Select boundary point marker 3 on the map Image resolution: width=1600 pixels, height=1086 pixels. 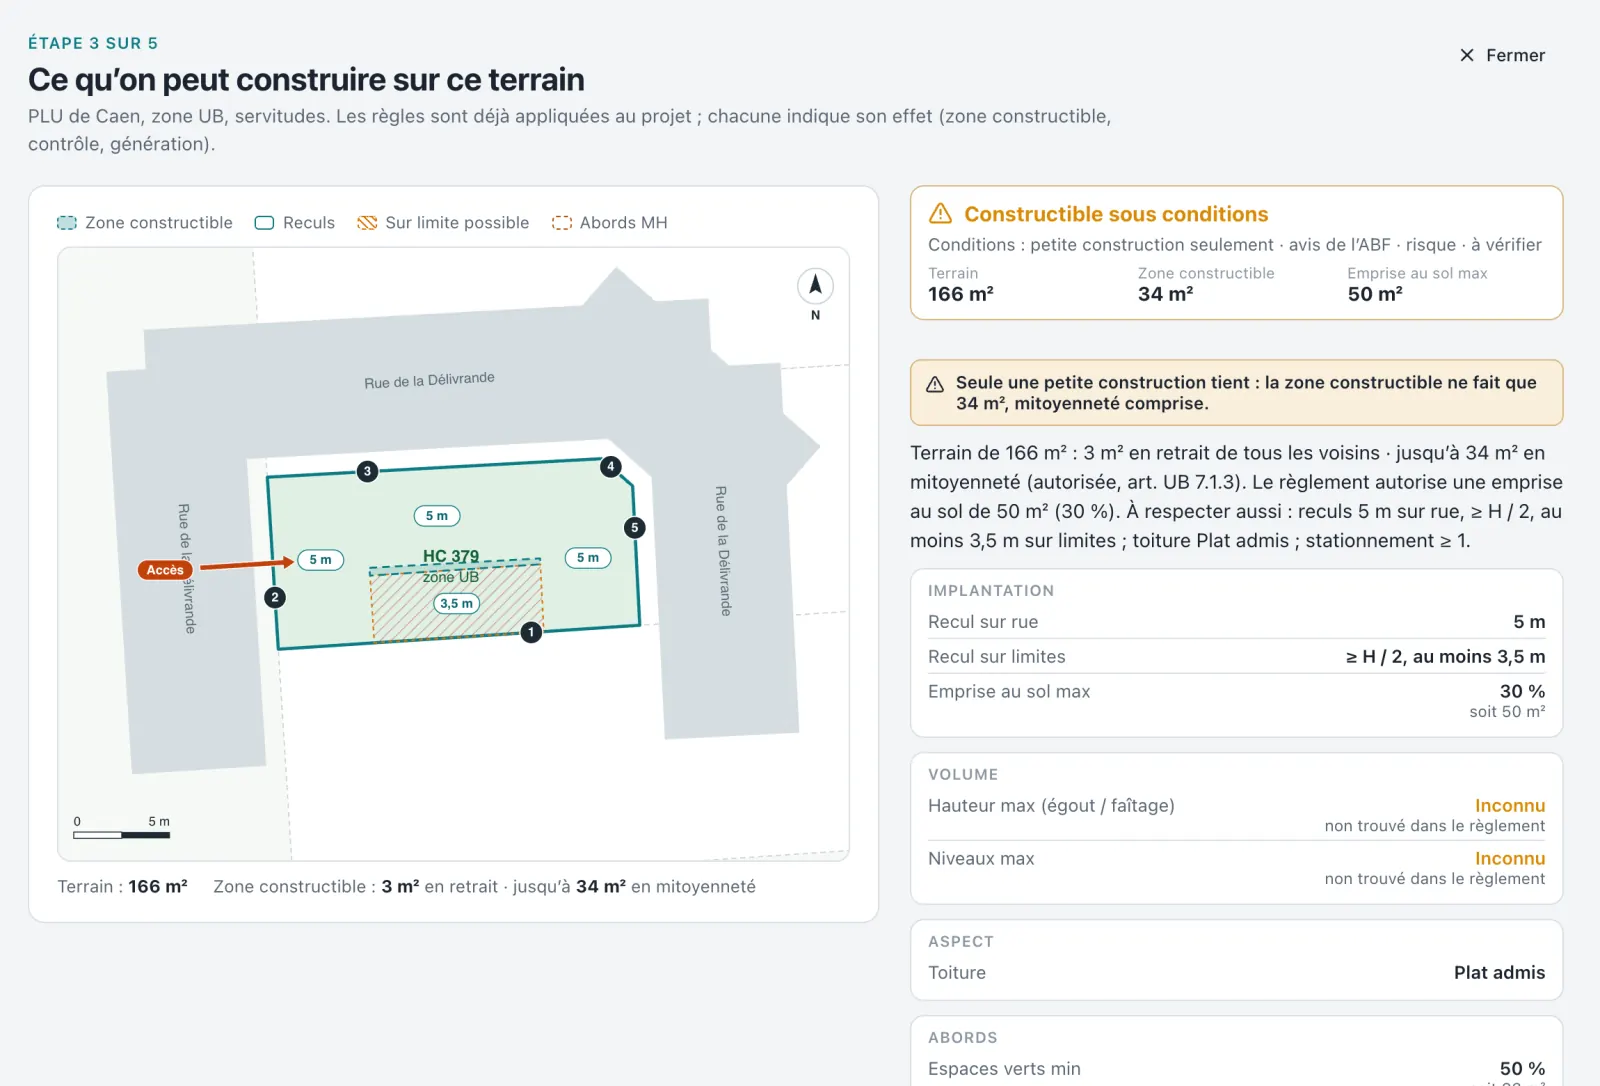pos(367,471)
